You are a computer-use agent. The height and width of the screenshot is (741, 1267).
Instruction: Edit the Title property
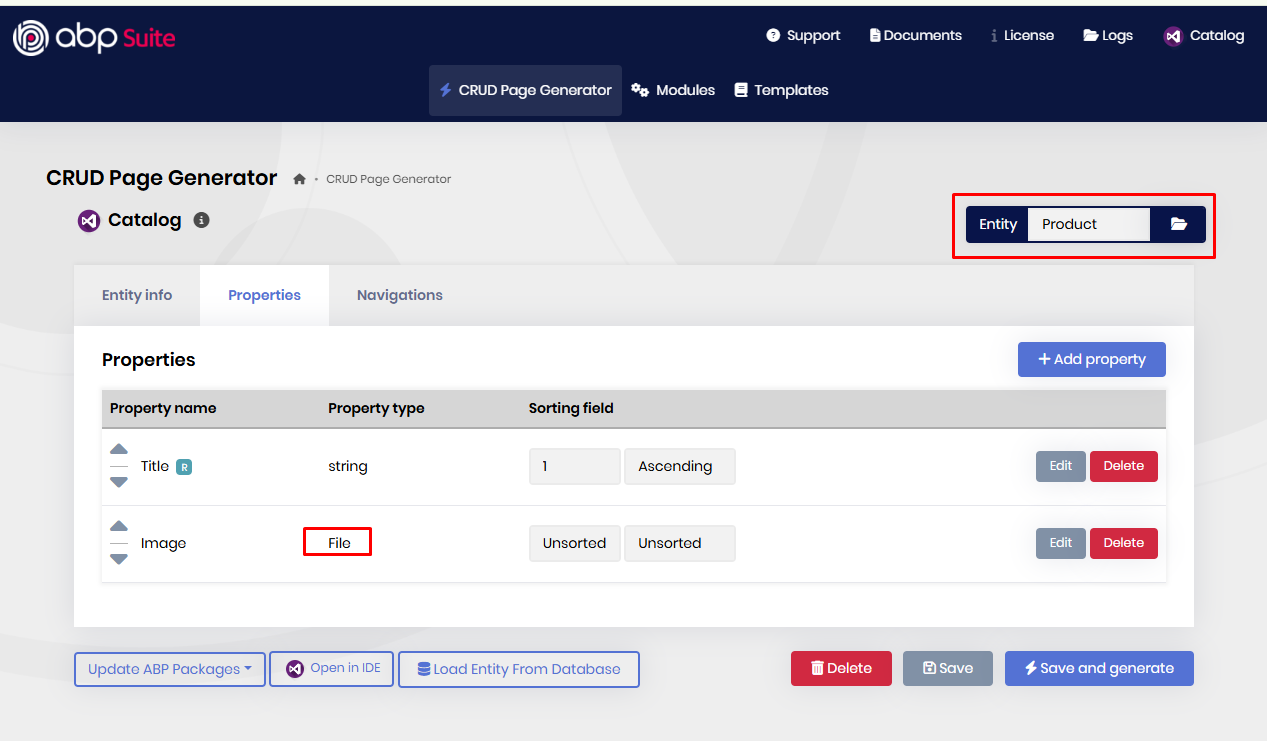[1060, 466]
